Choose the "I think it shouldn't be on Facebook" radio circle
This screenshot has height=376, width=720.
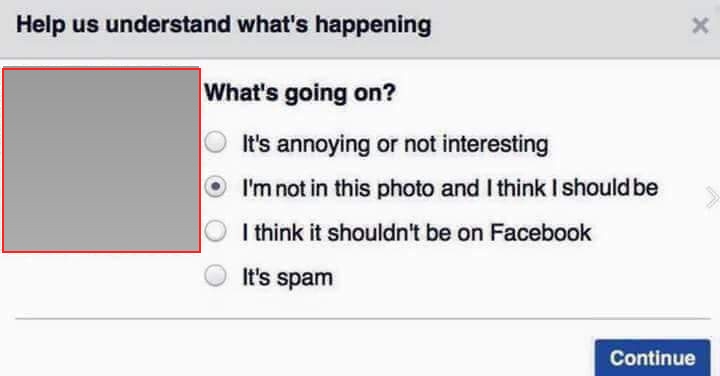[215, 231]
